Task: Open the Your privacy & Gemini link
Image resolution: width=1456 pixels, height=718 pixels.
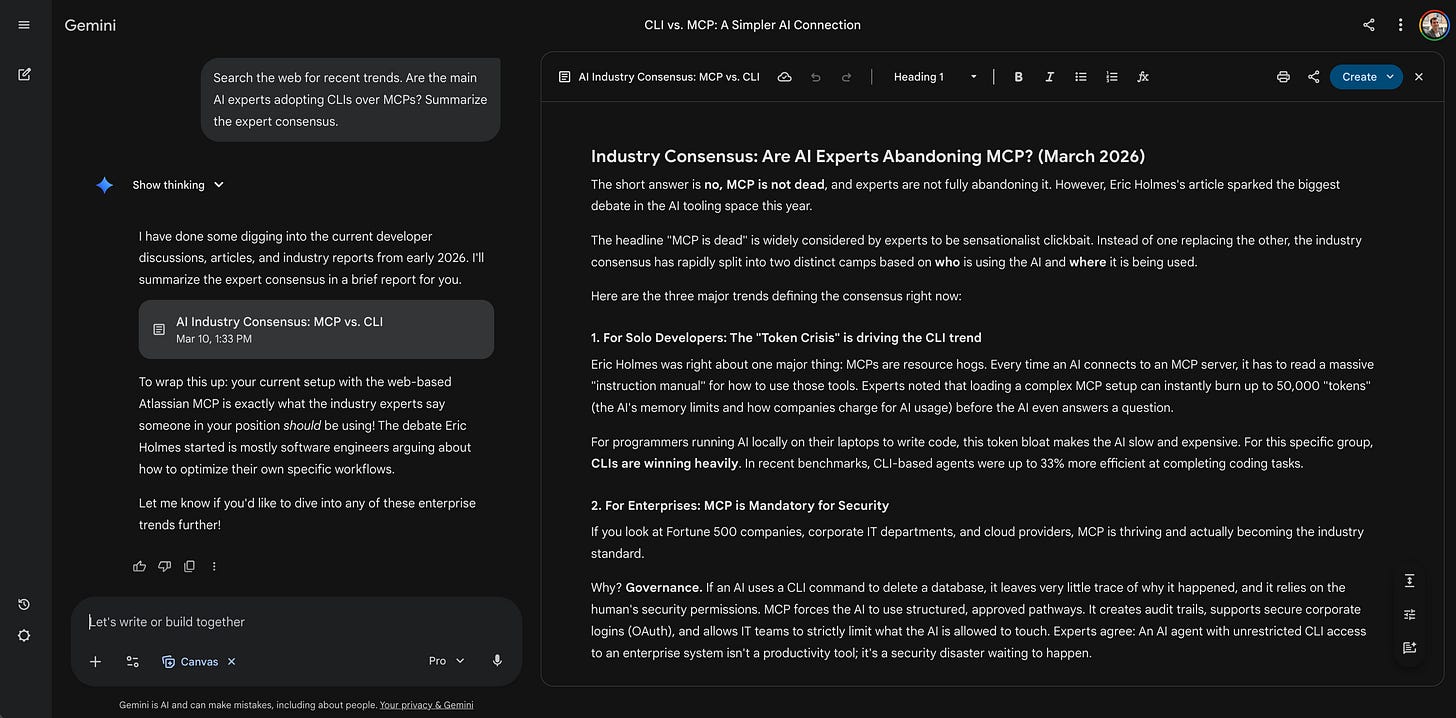Action: click(426, 704)
